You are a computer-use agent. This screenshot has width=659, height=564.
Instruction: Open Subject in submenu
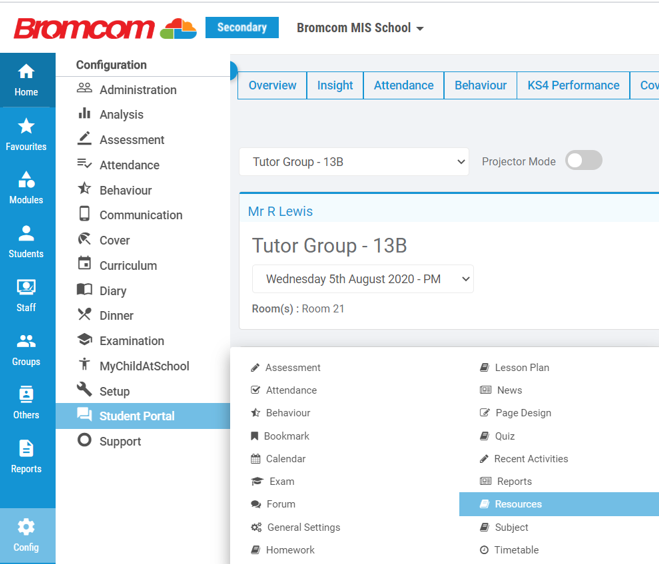504,527
